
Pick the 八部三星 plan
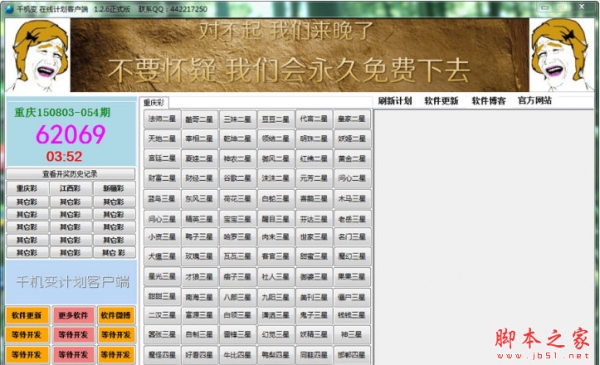pyautogui.click(x=238, y=297)
